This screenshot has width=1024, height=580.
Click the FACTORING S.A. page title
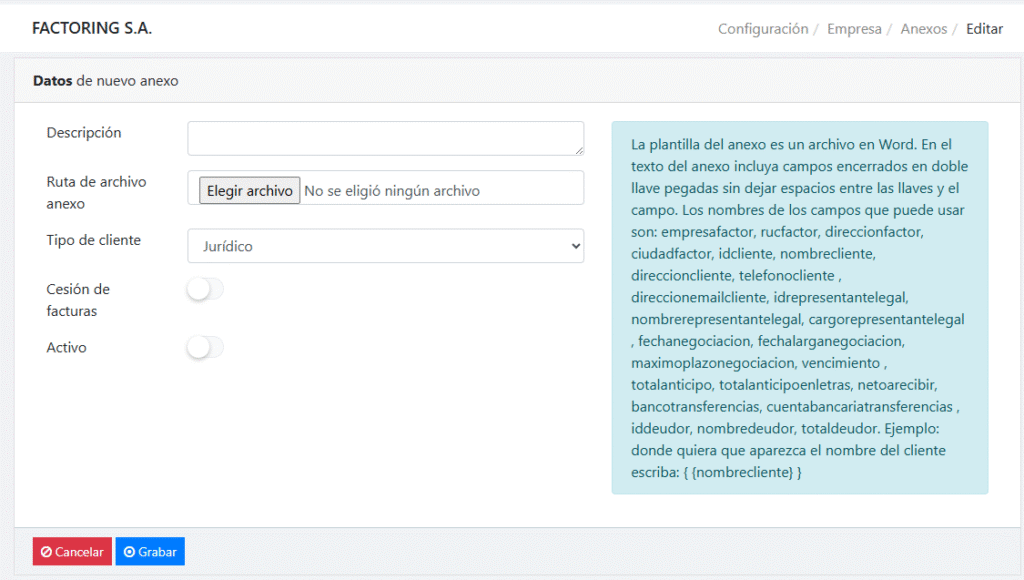pos(92,29)
